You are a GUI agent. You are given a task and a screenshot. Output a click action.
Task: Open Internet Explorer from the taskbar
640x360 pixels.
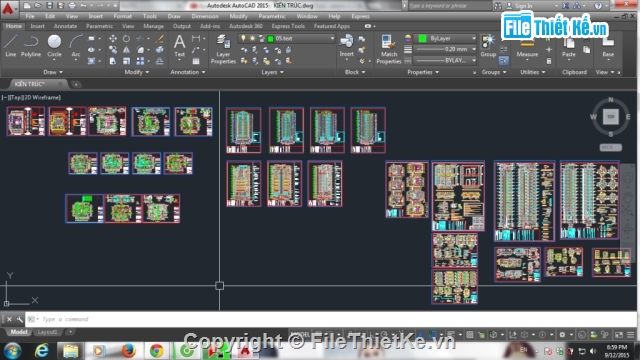41,351
